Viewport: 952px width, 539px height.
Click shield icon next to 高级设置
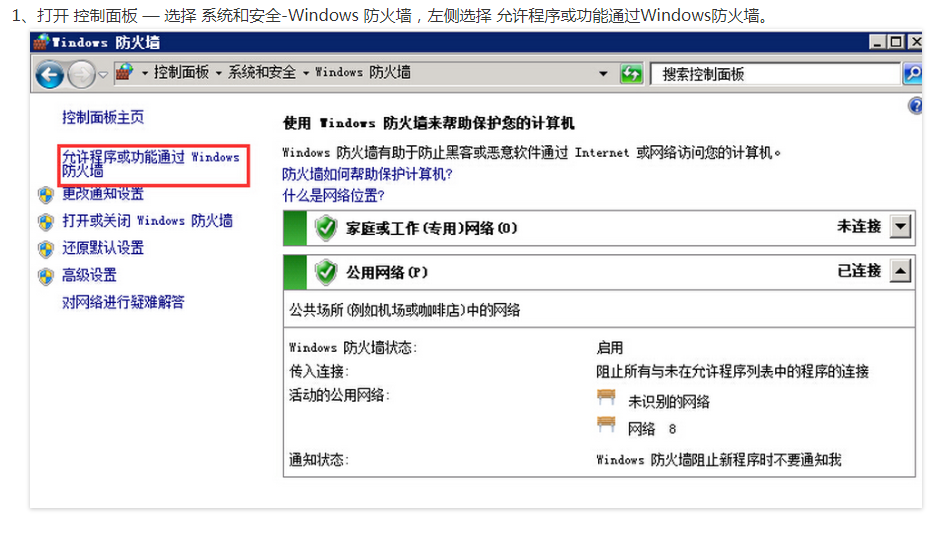[46, 276]
